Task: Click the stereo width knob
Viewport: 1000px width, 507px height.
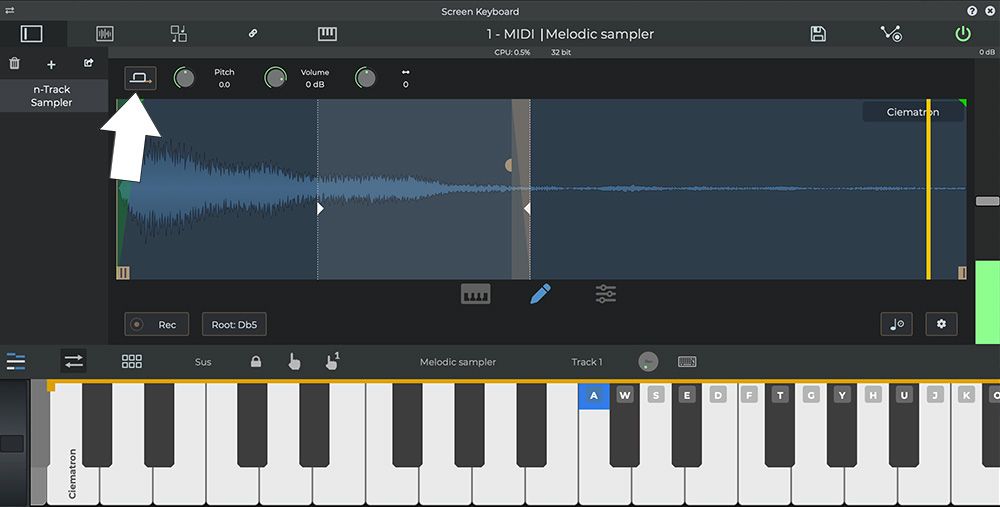Action: click(365, 78)
